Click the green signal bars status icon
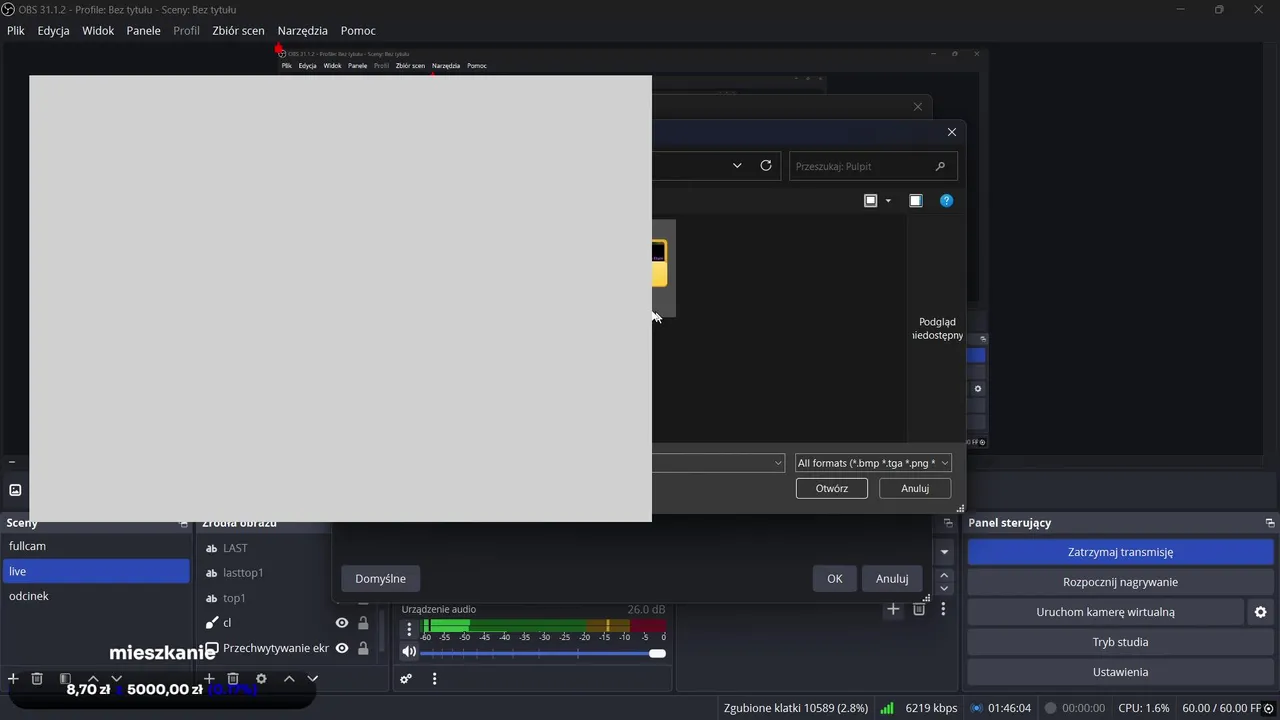This screenshot has height=720, width=1280. pyautogui.click(x=887, y=708)
